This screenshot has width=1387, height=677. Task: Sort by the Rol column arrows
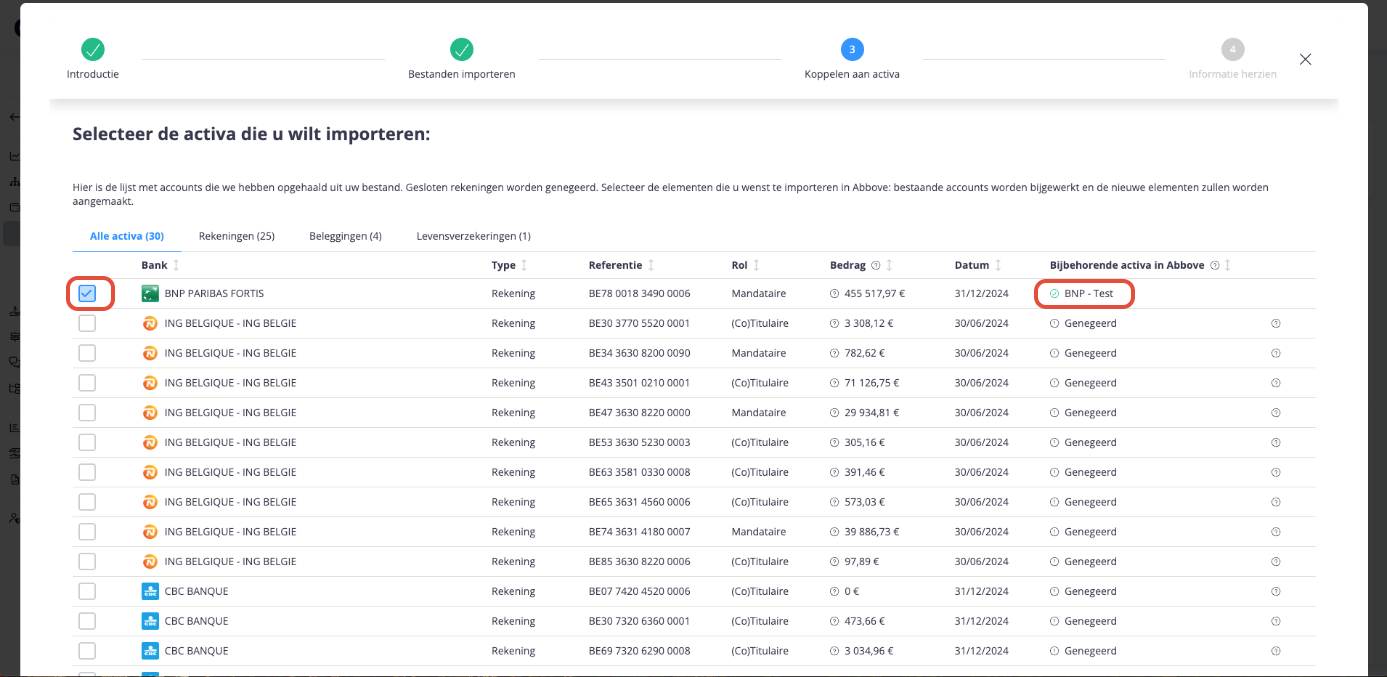click(x=756, y=265)
